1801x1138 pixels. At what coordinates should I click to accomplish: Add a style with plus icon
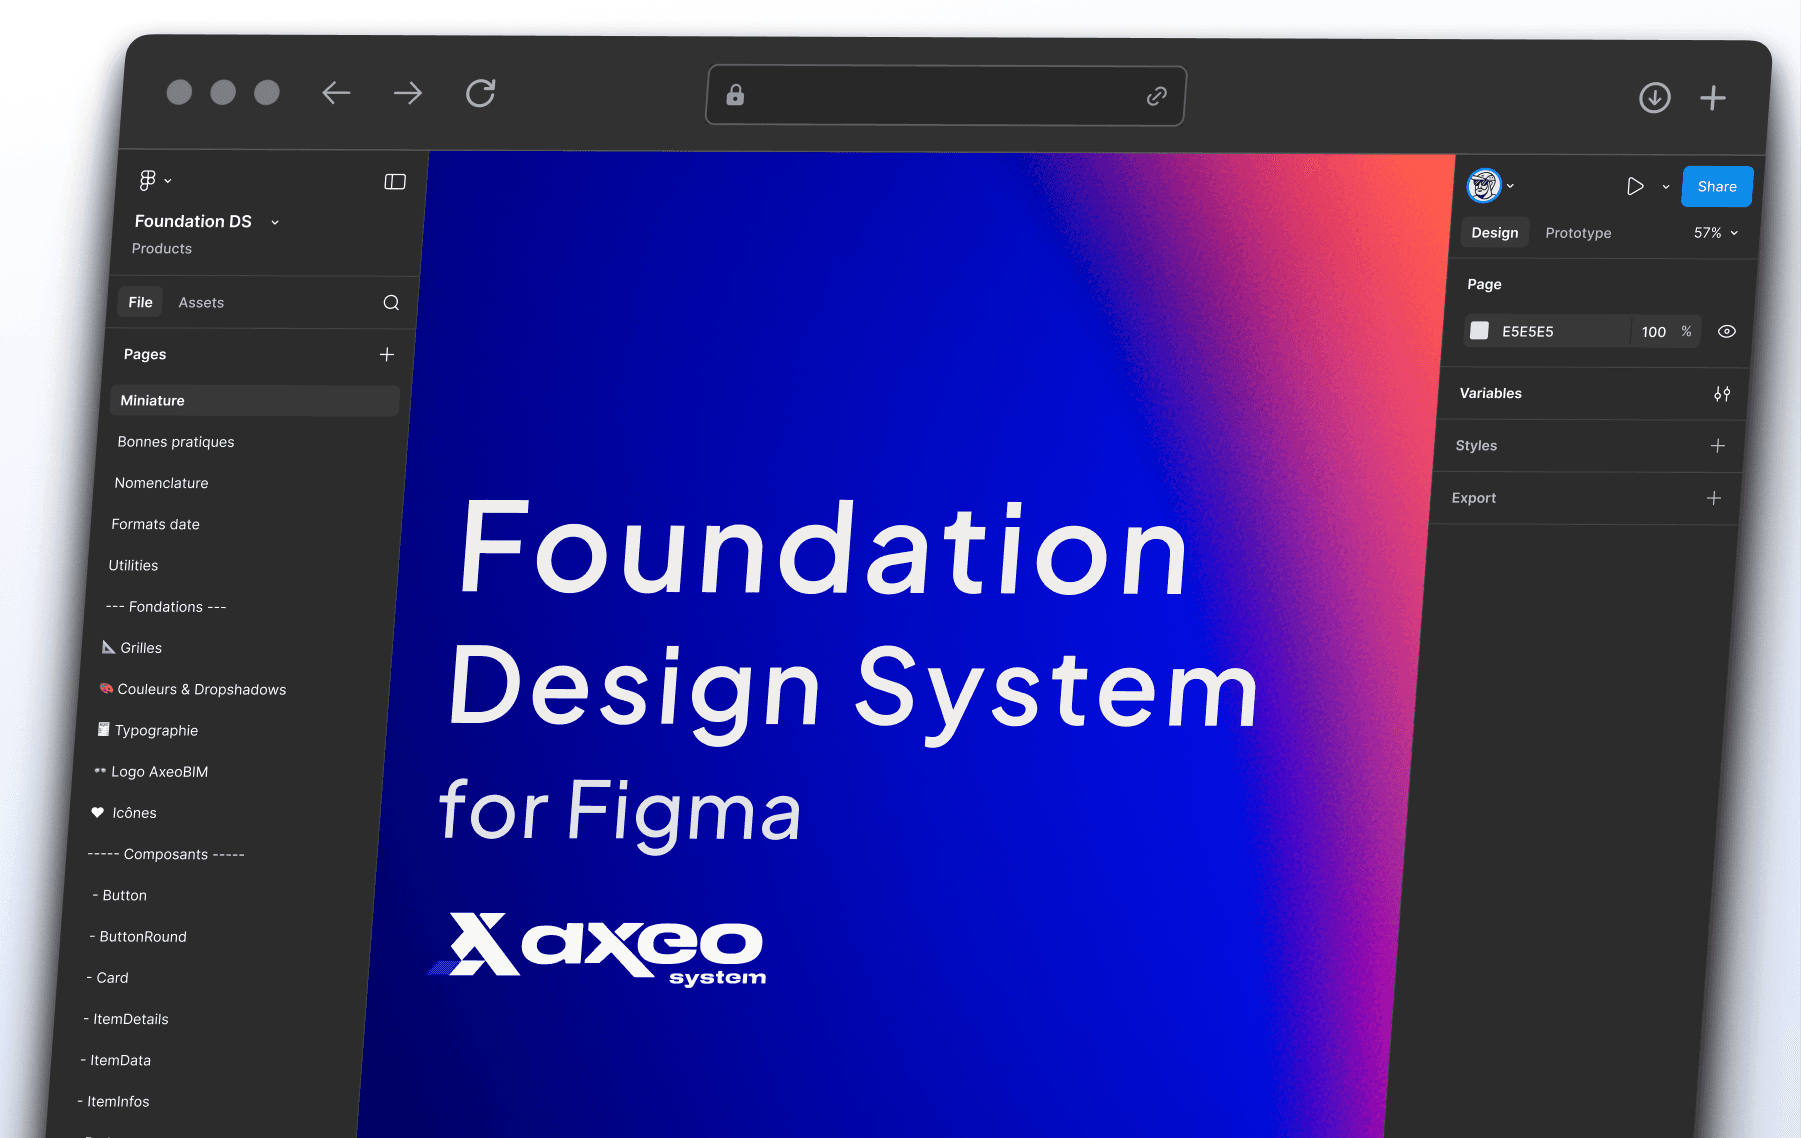coord(1718,446)
